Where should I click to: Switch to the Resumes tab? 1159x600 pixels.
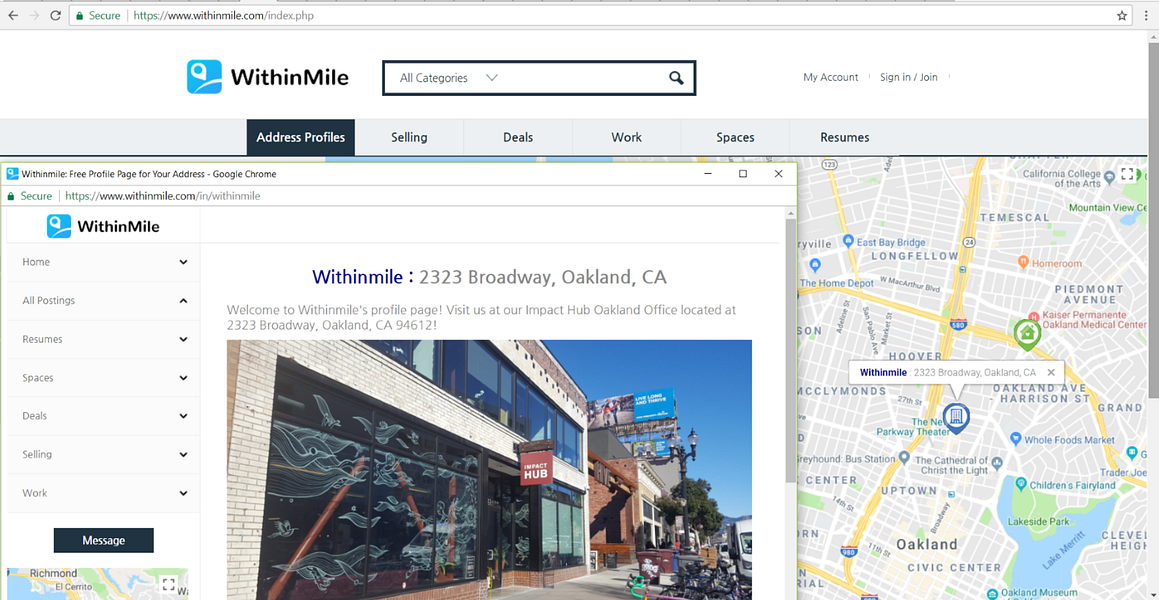[845, 137]
